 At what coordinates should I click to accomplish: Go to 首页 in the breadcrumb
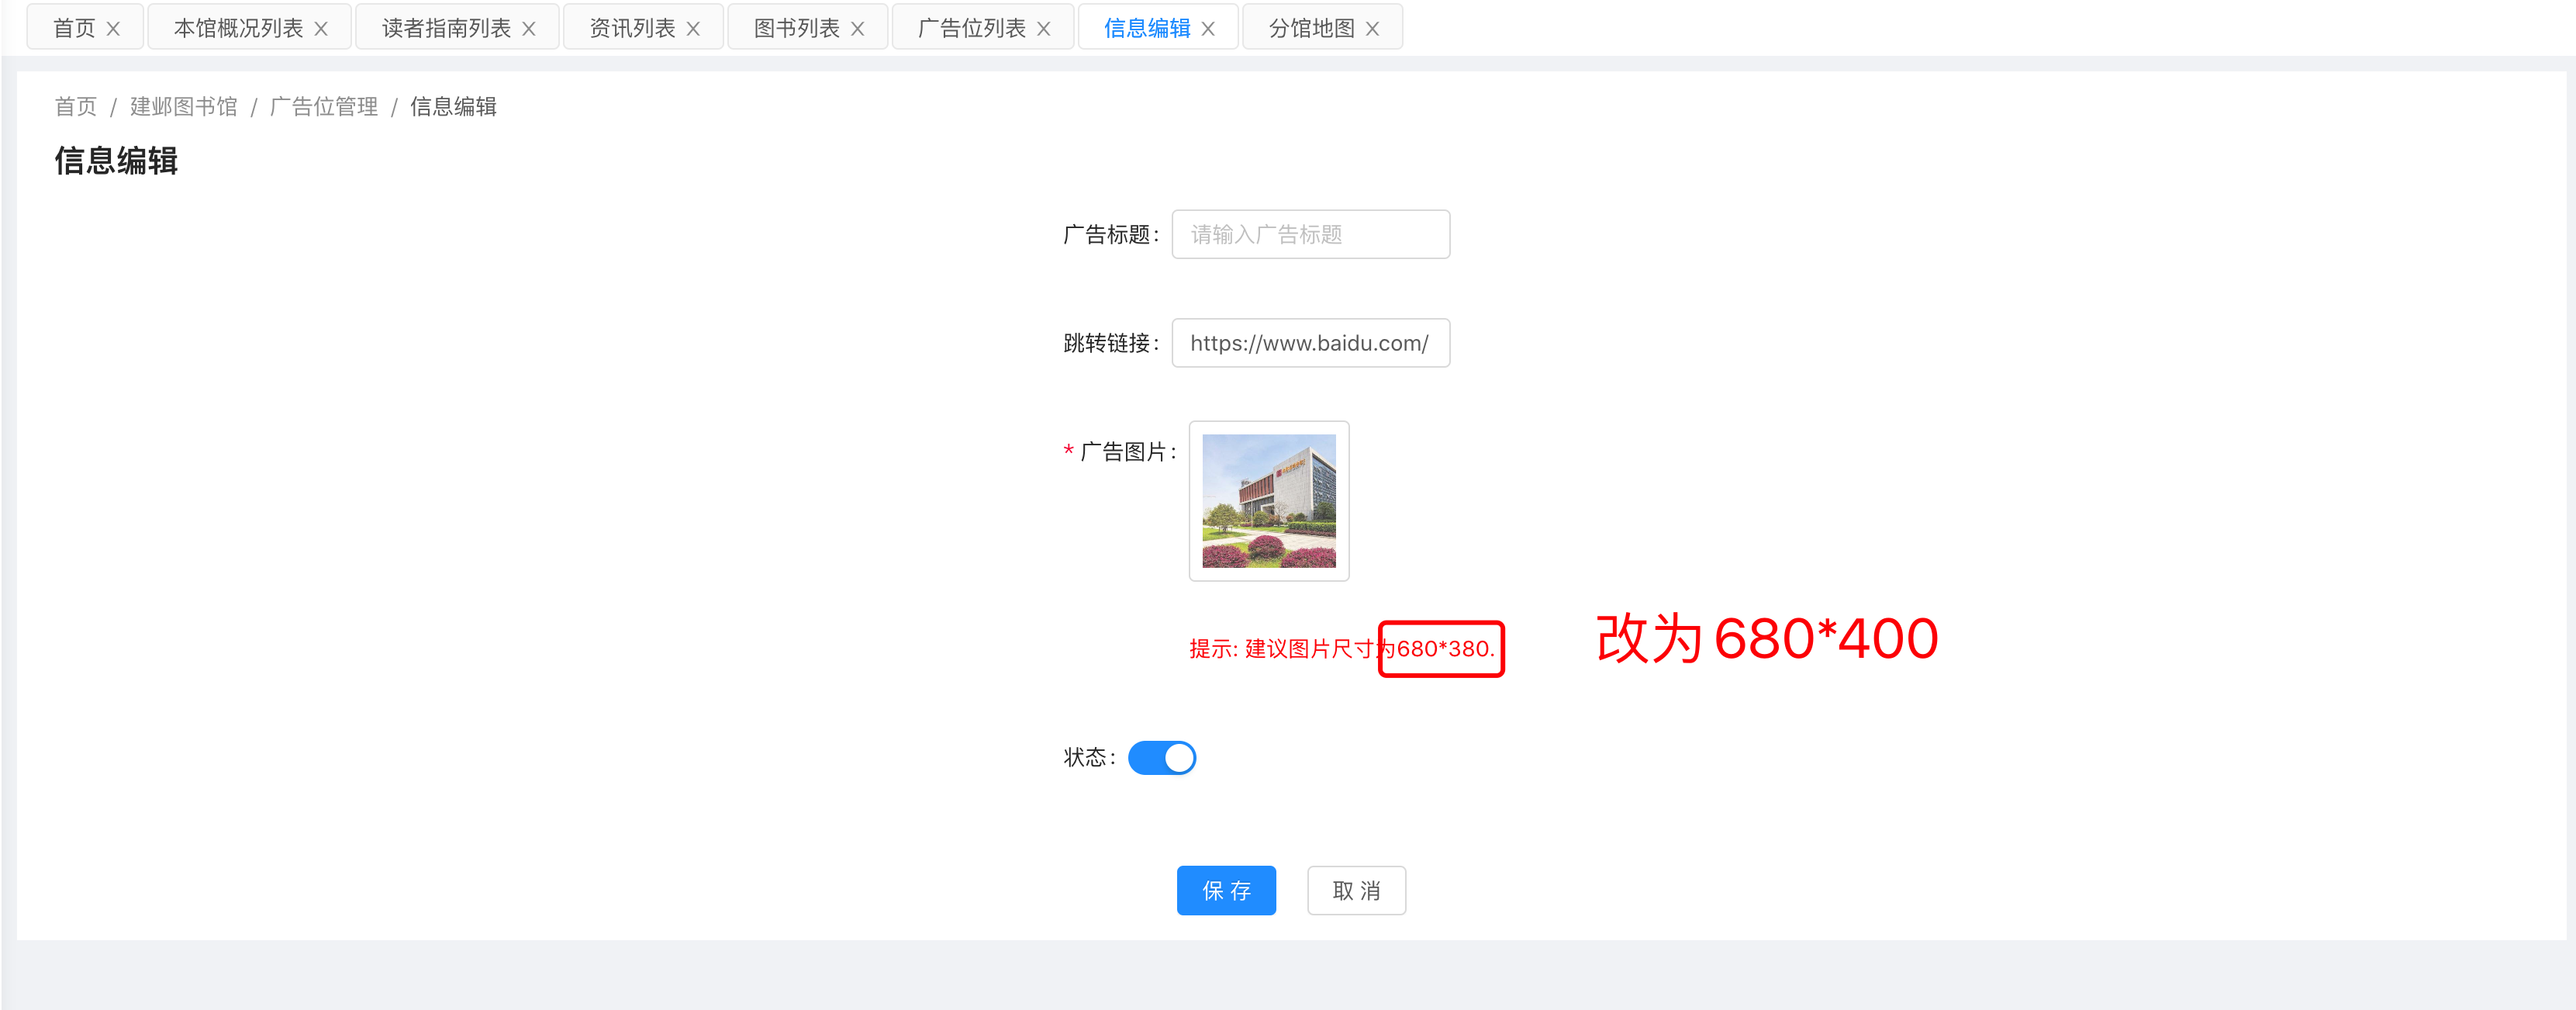click(76, 107)
